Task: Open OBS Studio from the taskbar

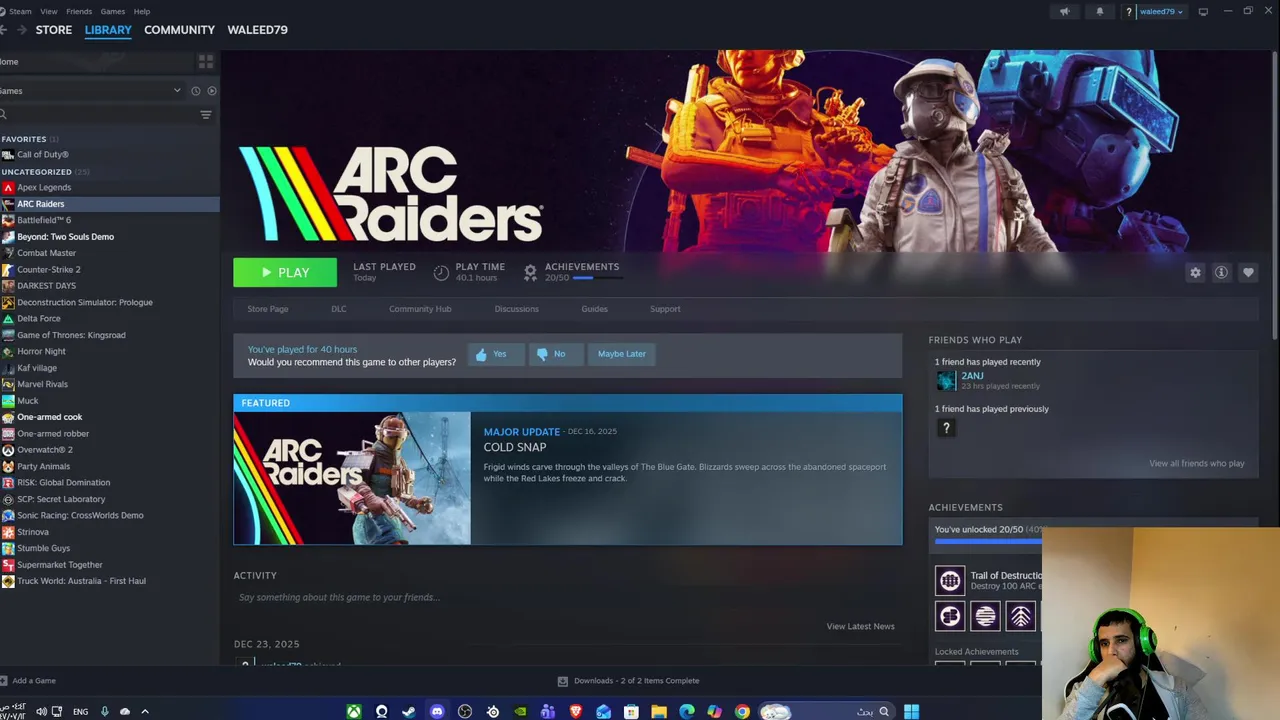Action: 465,712
